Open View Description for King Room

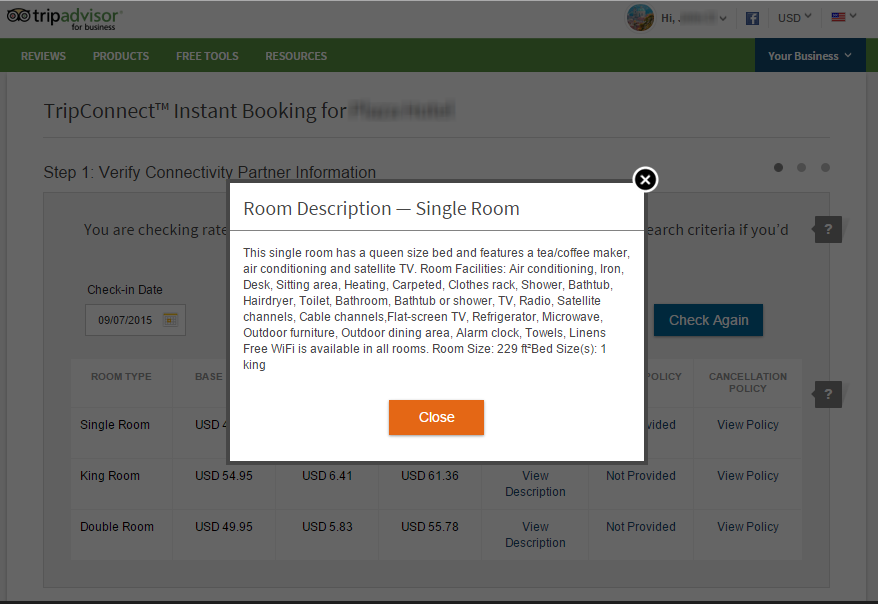(x=535, y=484)
